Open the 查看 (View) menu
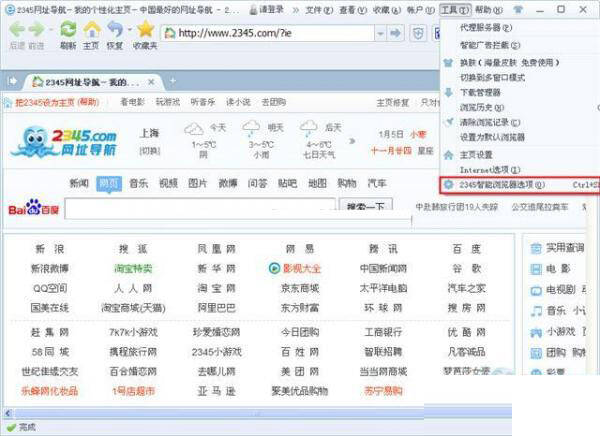Image resolution: width=600 pixels, height=436 pixels. (x=353, y=10)
